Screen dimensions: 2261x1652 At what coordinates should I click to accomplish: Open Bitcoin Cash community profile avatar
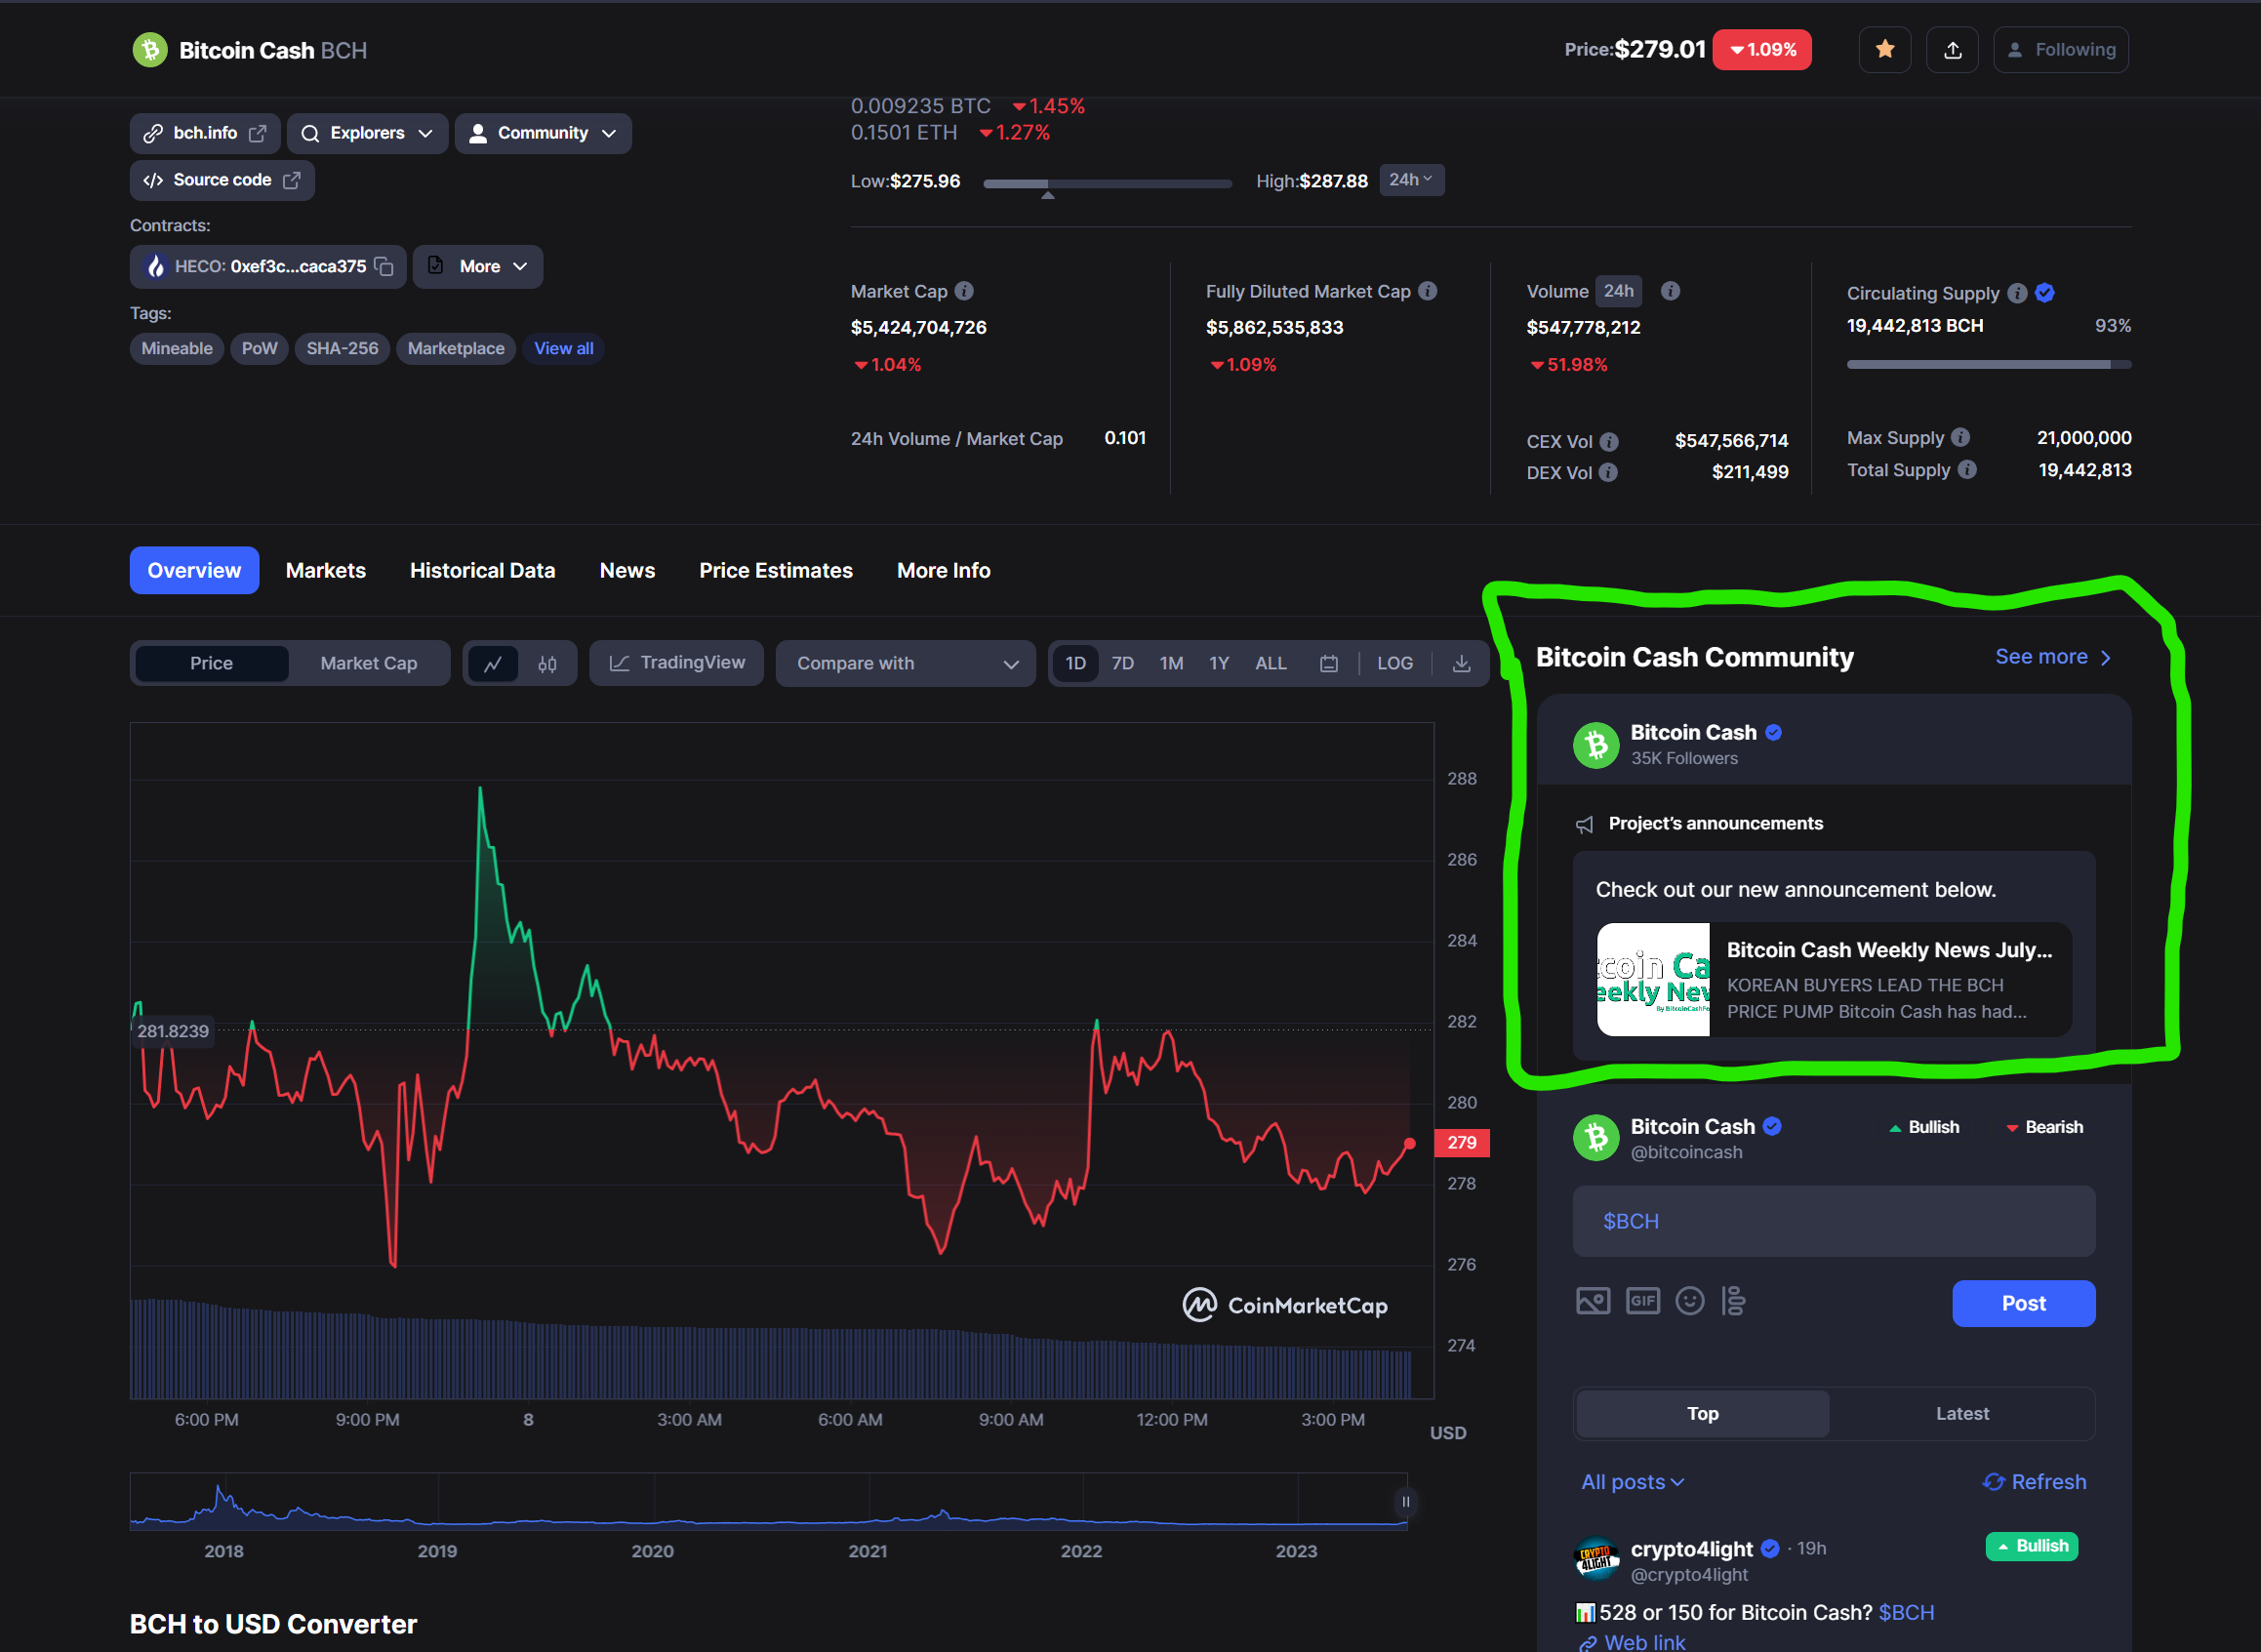pos(1596,745)
